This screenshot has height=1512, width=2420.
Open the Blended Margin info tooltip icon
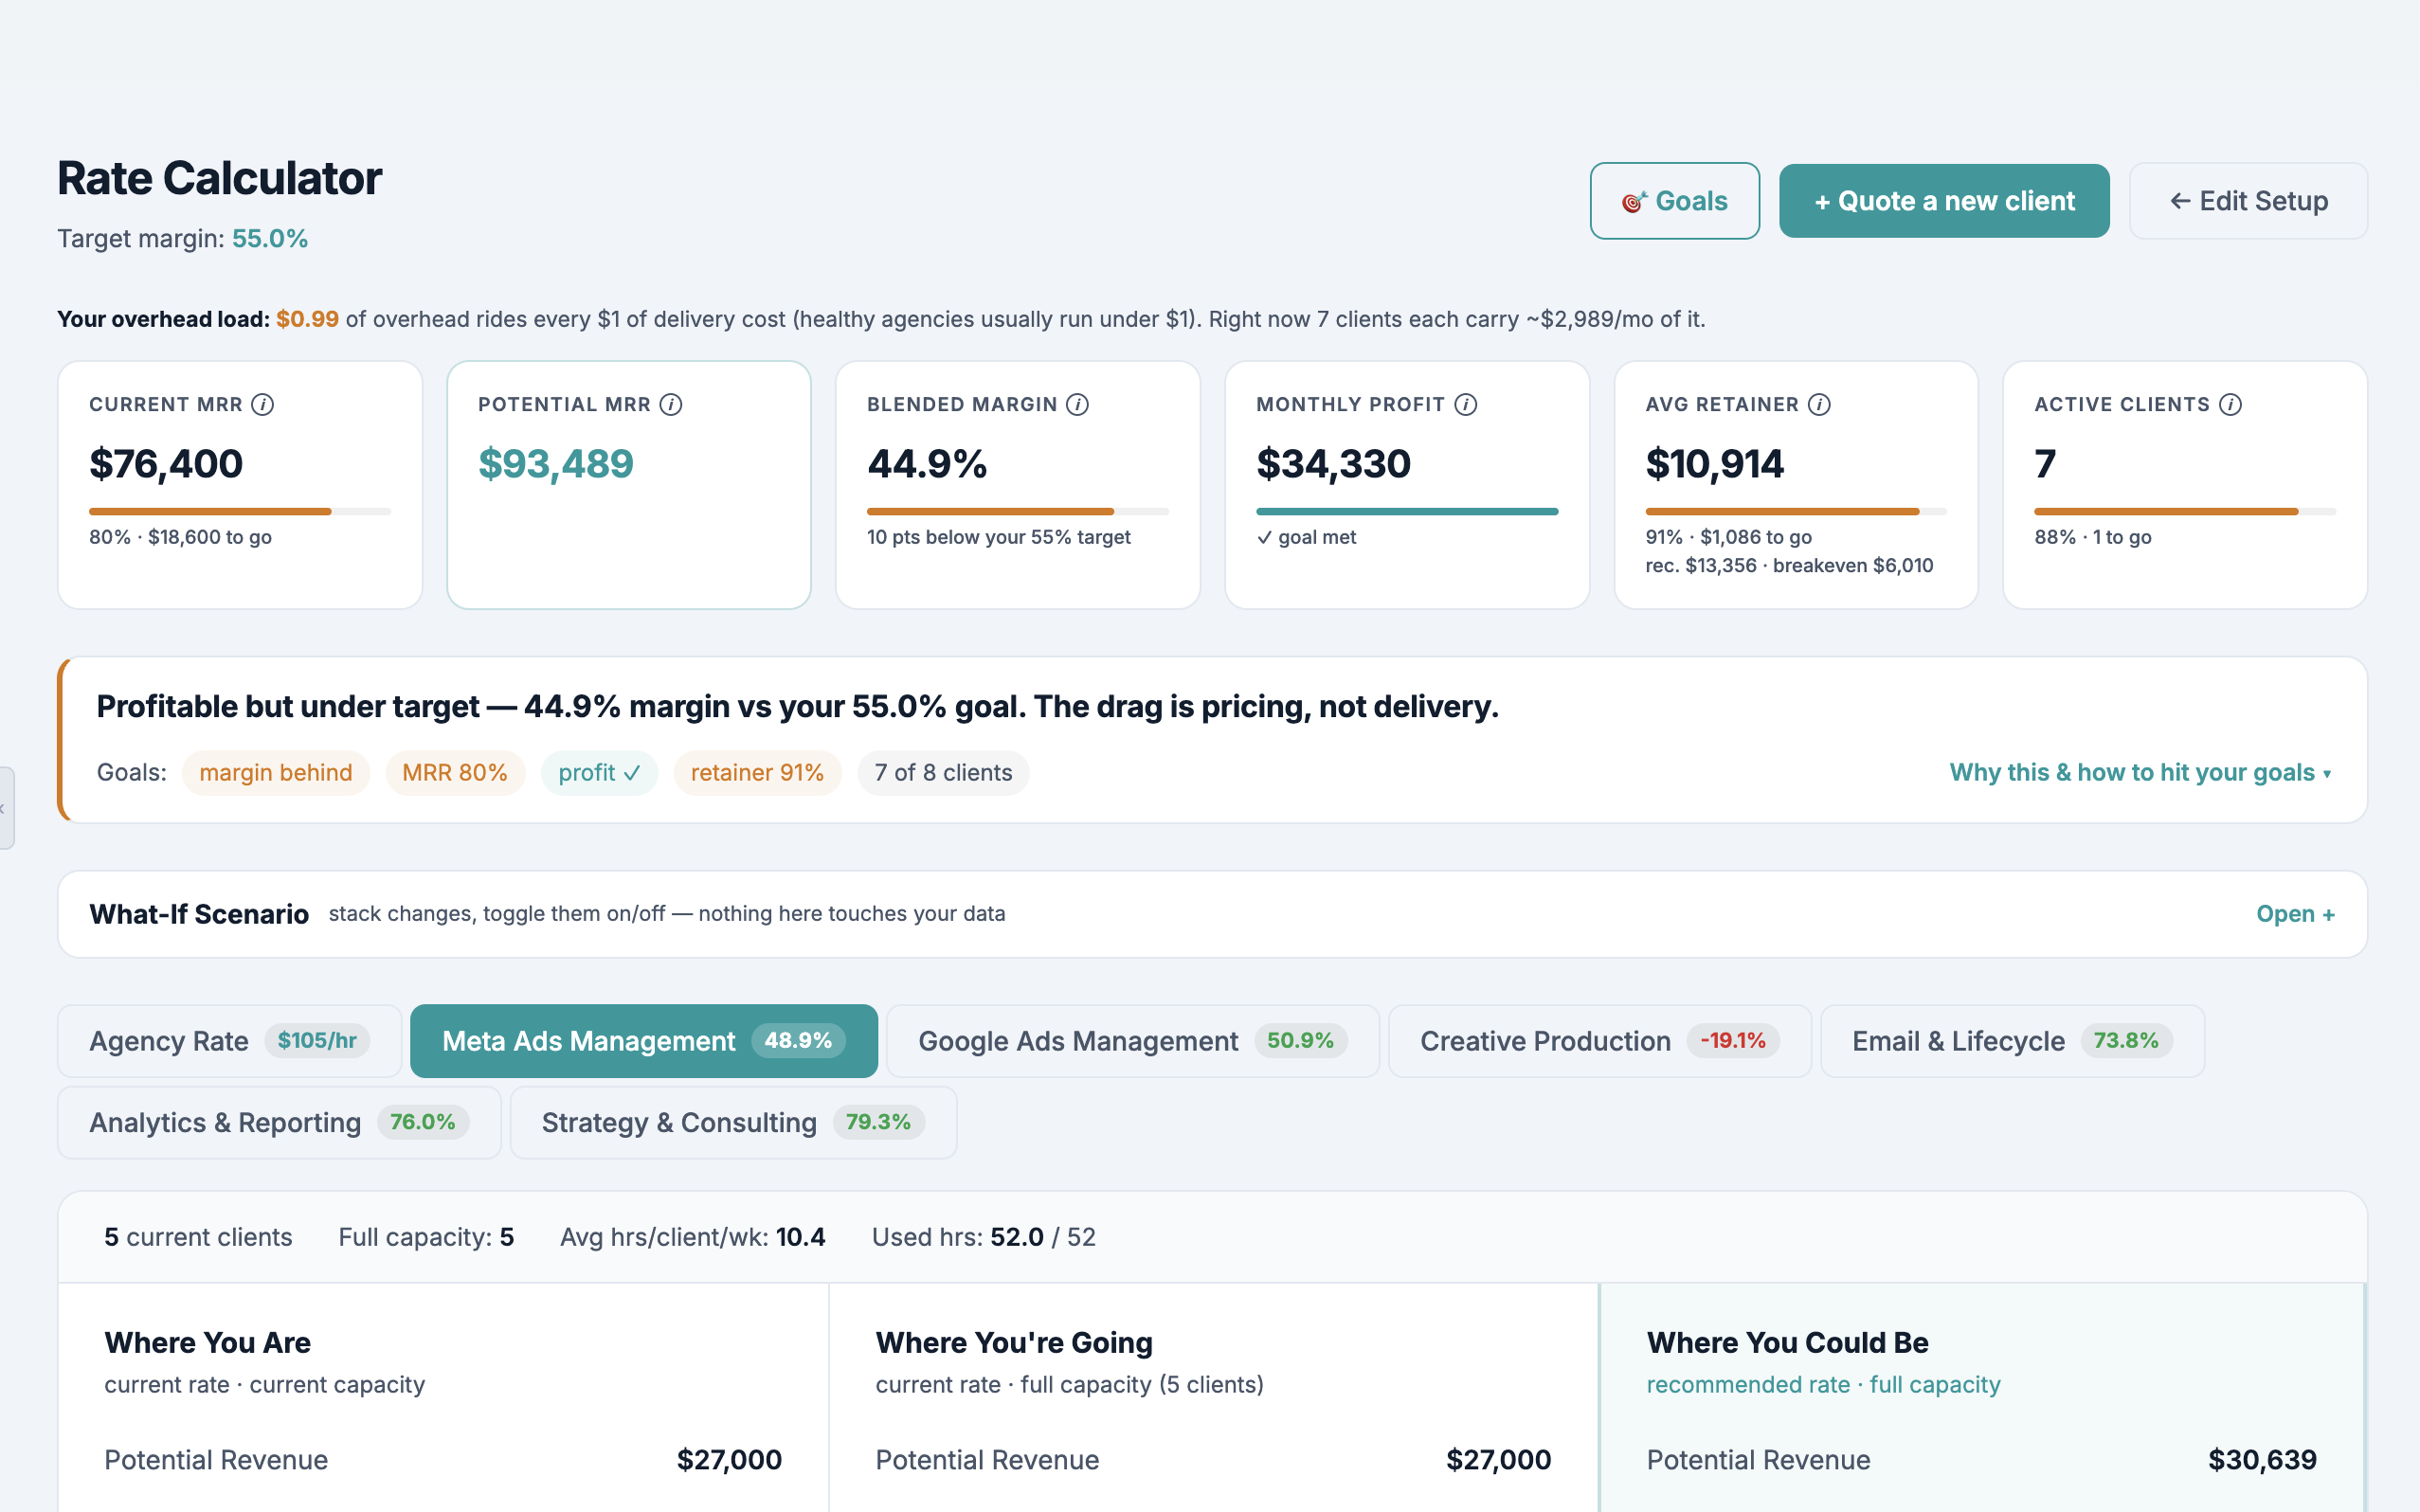pos(1077,404)
